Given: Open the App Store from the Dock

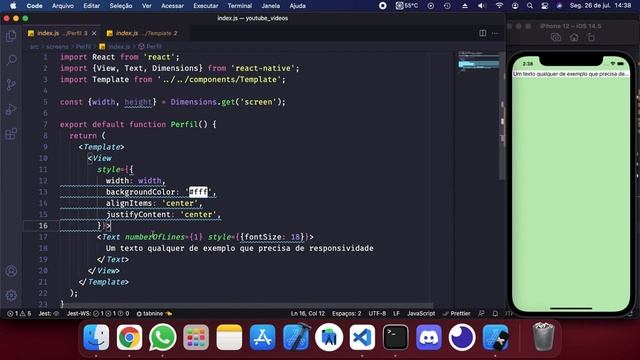Looking at the screenshot, I should 262,338.
